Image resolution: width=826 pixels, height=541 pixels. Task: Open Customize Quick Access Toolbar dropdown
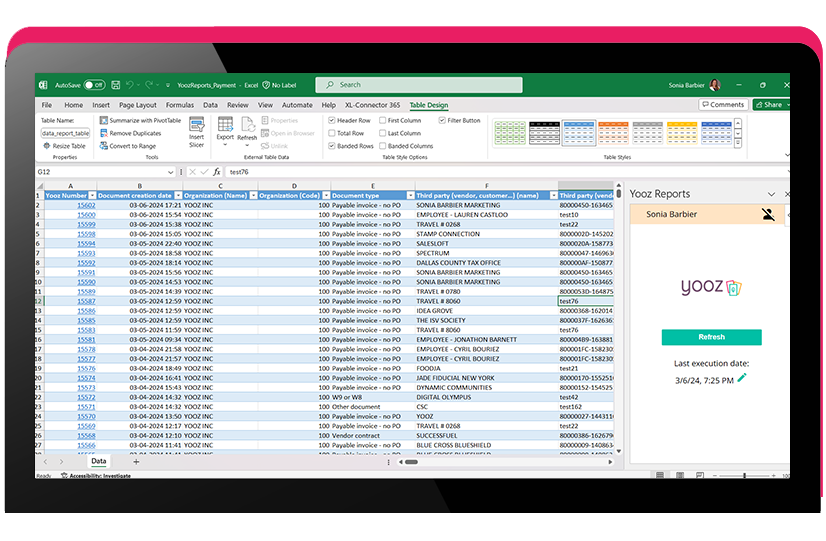pos(168,85)
